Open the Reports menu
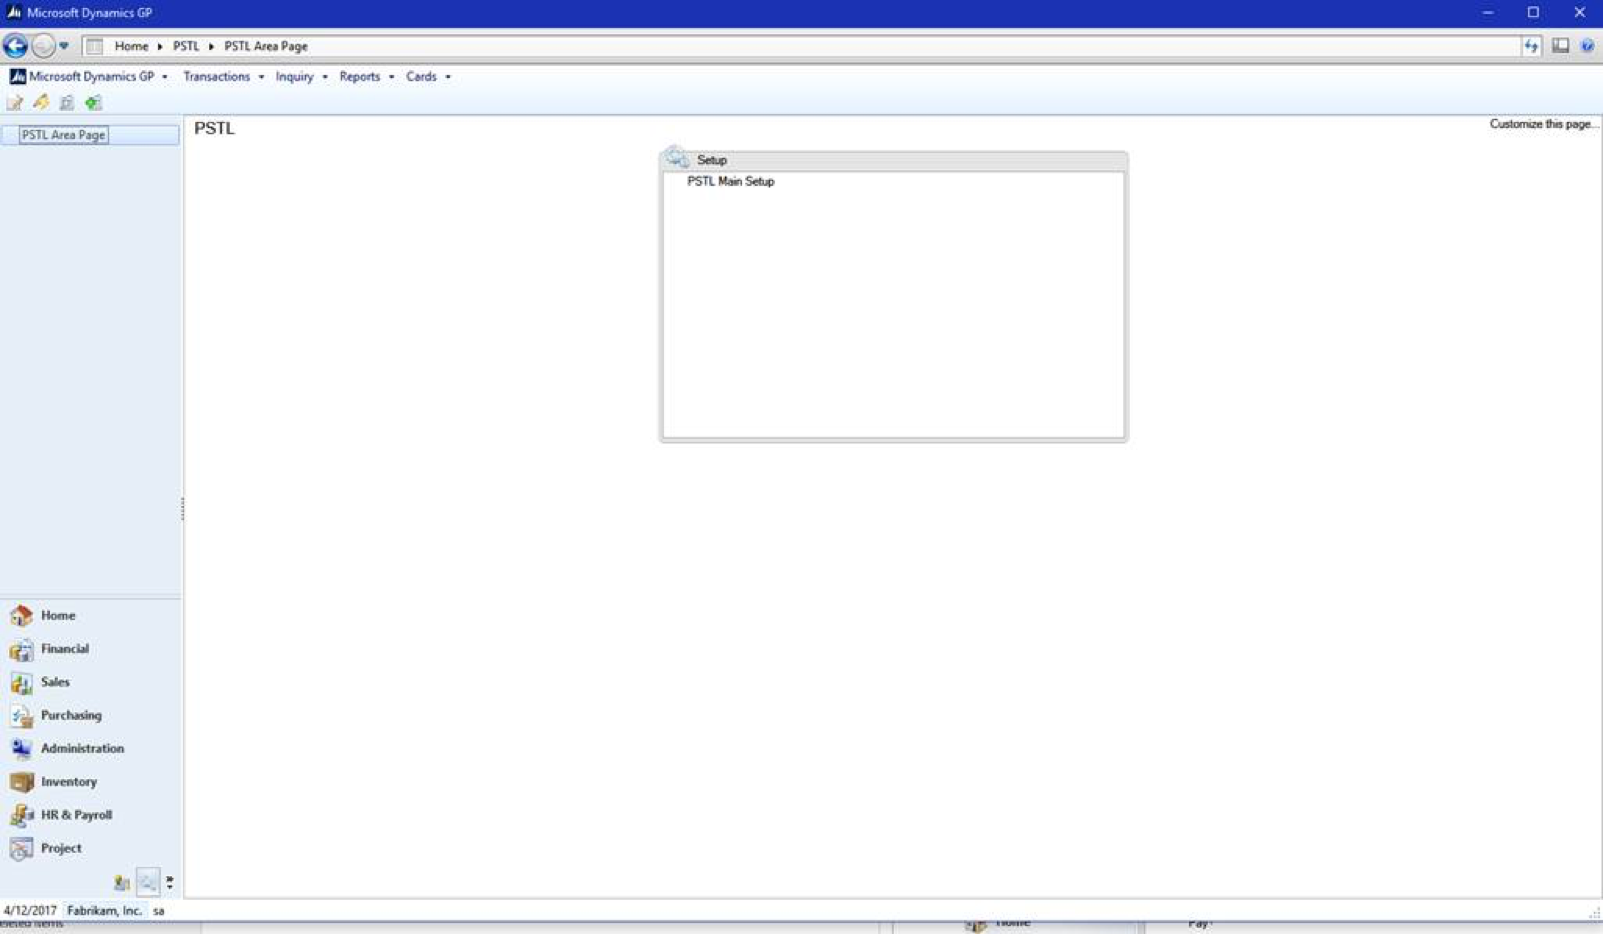 359,76
